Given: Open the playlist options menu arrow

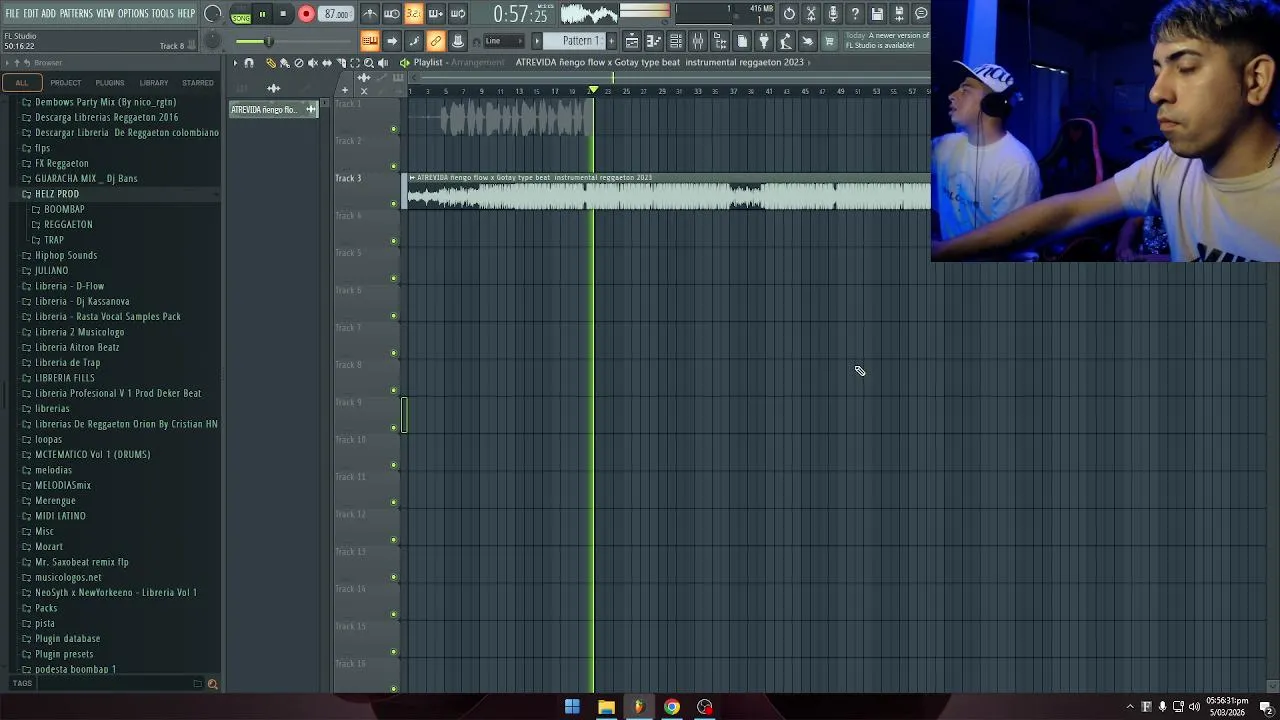Looking at the screenshot, I should [x=235, y=62].
